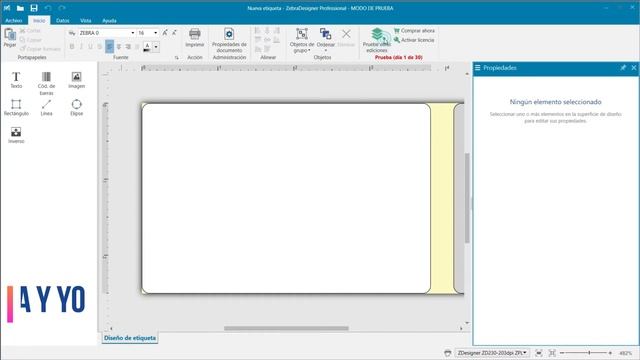The image size is (640, 360).
Task: Select the Rectángulo tool
Action: coord(16,107)
